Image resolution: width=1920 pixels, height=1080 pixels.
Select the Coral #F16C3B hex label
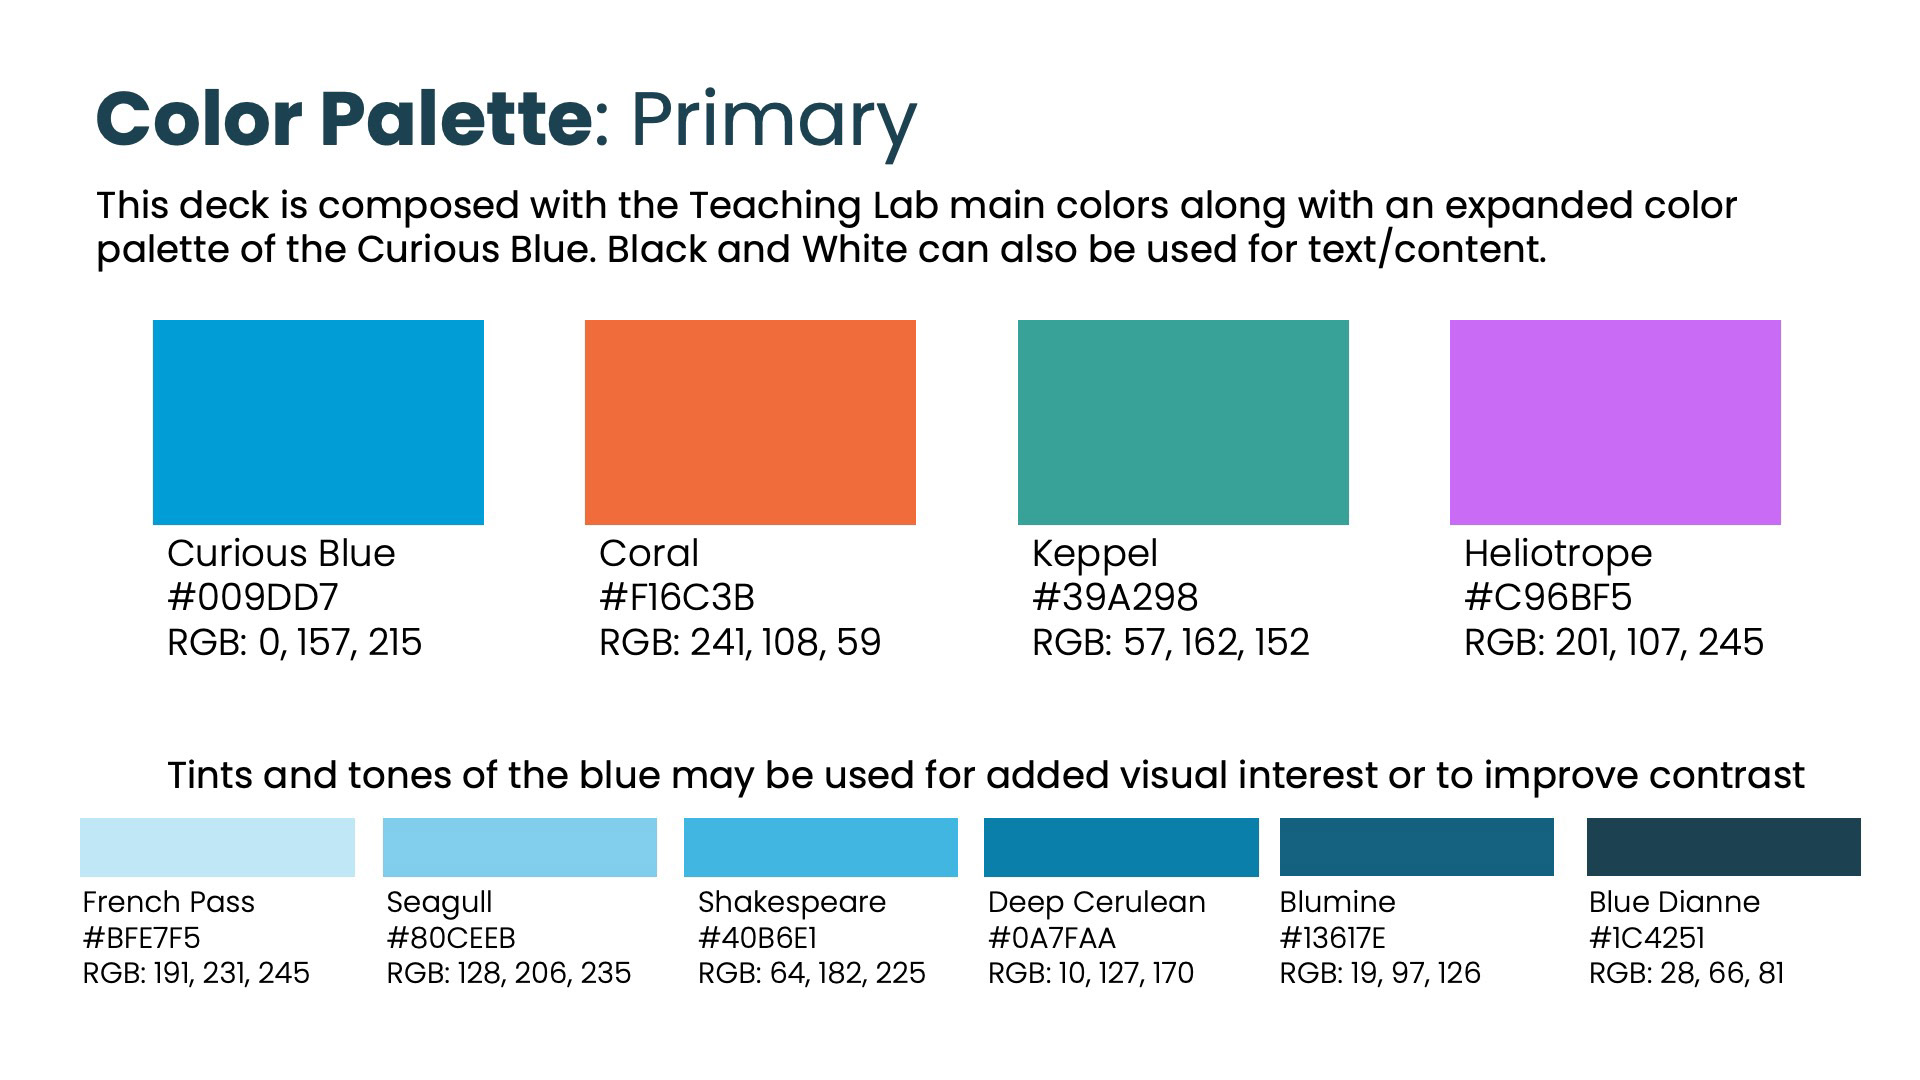[x=677, y=597]
